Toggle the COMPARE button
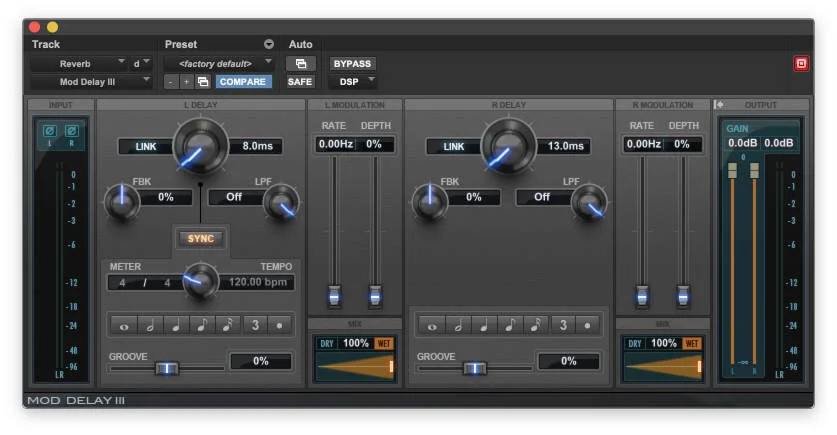This screenshot has height=435, width=837. (243, 82)
